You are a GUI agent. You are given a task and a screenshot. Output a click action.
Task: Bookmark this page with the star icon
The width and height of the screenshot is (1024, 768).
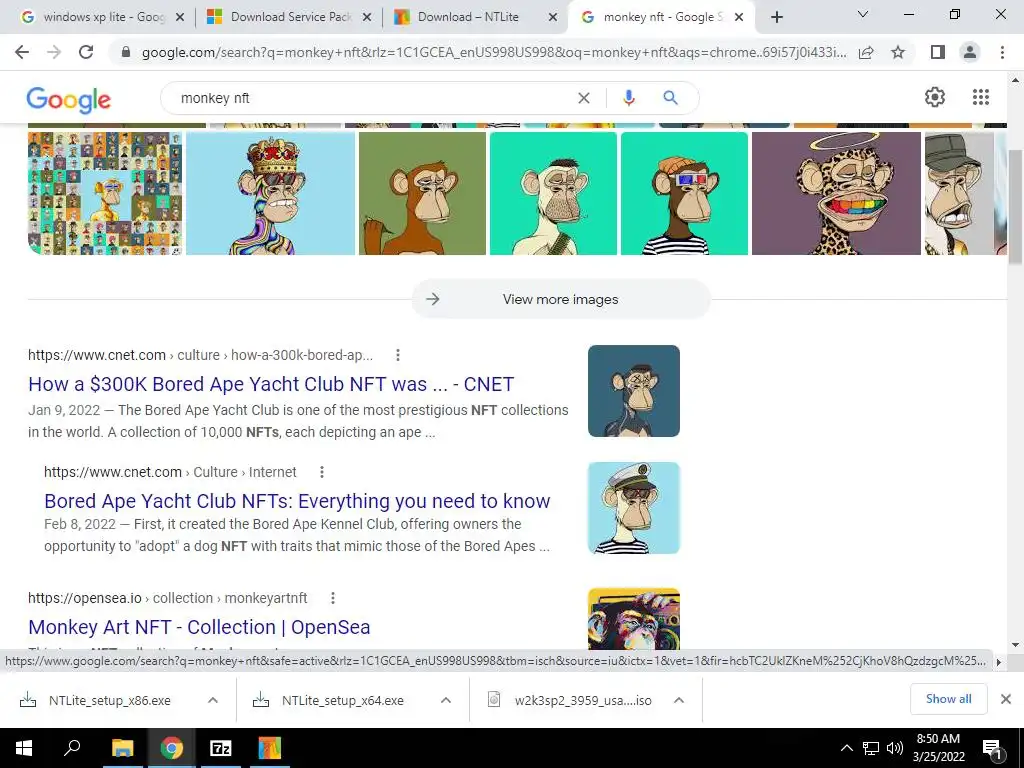898,52
